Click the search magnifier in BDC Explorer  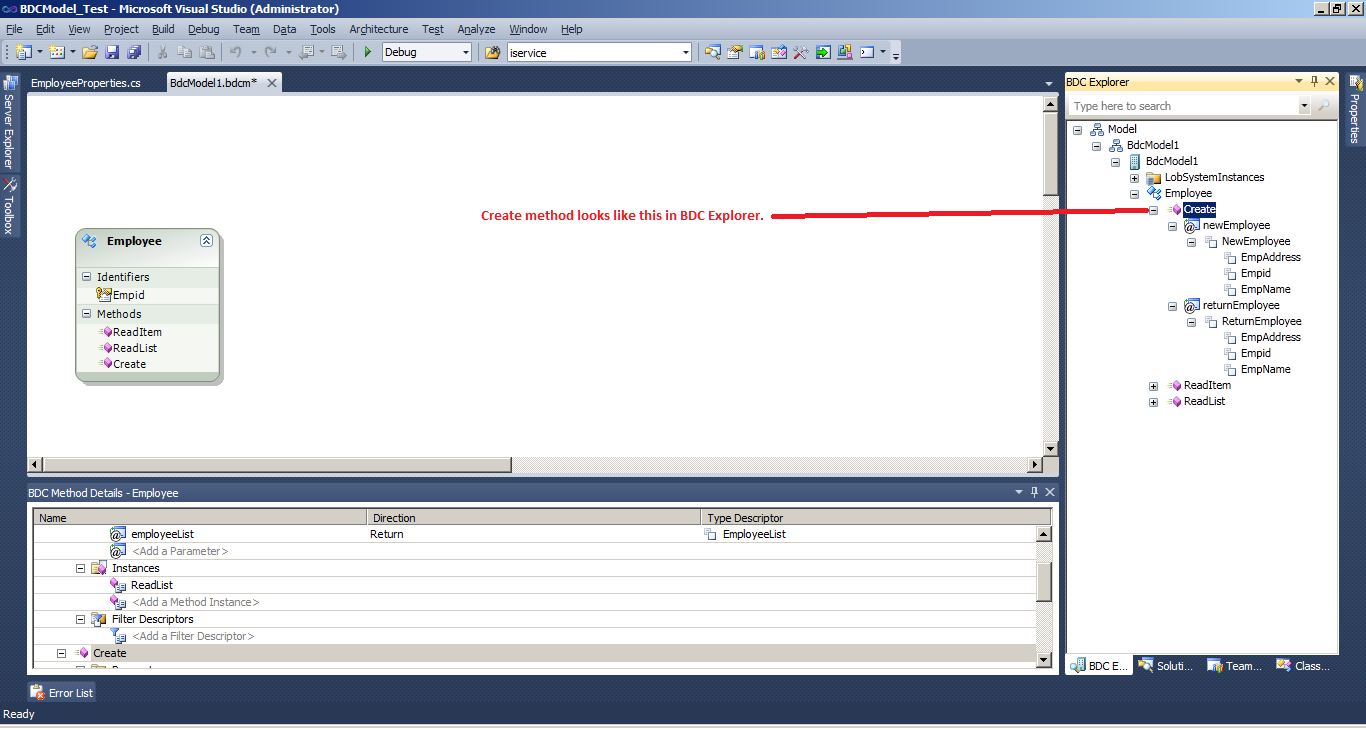click(x=1323, y=106)
